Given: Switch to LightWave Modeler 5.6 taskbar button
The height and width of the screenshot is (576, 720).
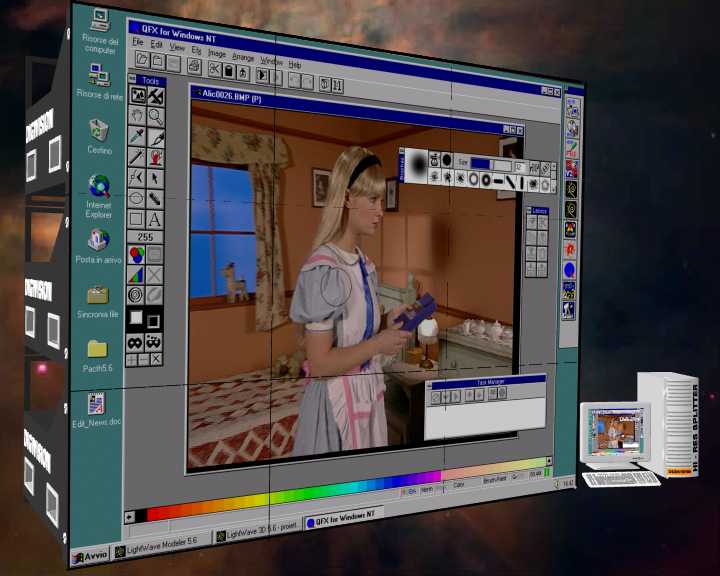Looking at the screenshot, I should click(161, 545).
